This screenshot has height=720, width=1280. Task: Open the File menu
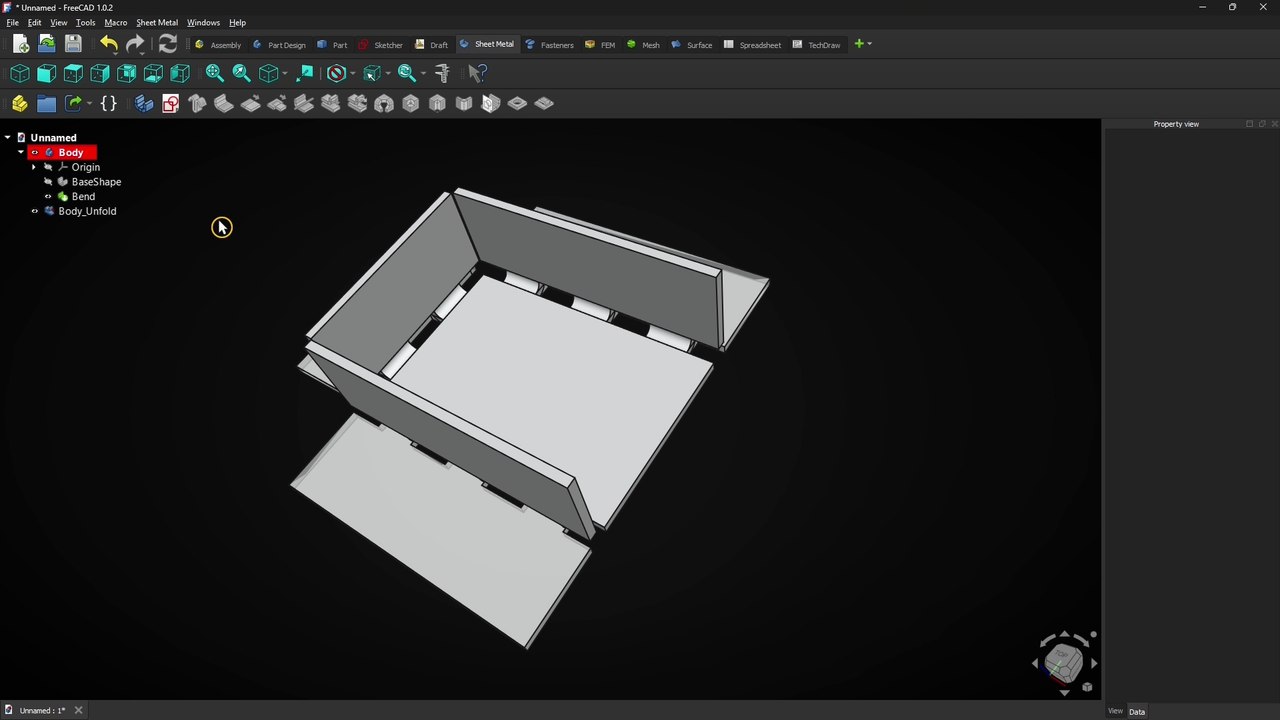point(12,22)
